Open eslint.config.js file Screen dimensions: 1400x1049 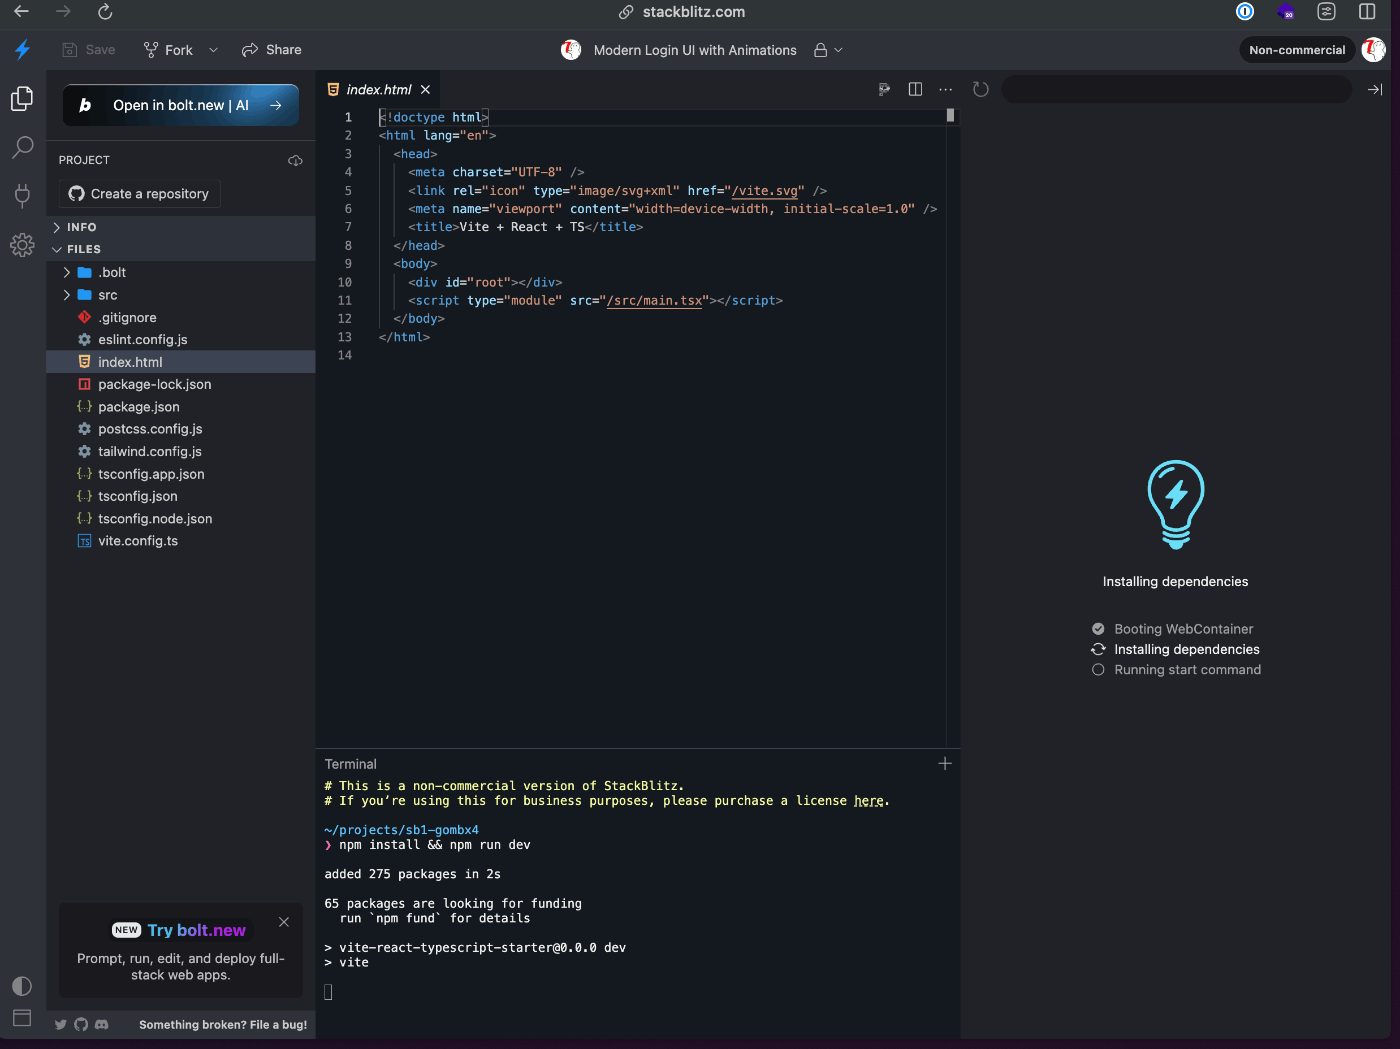(180, 339)
